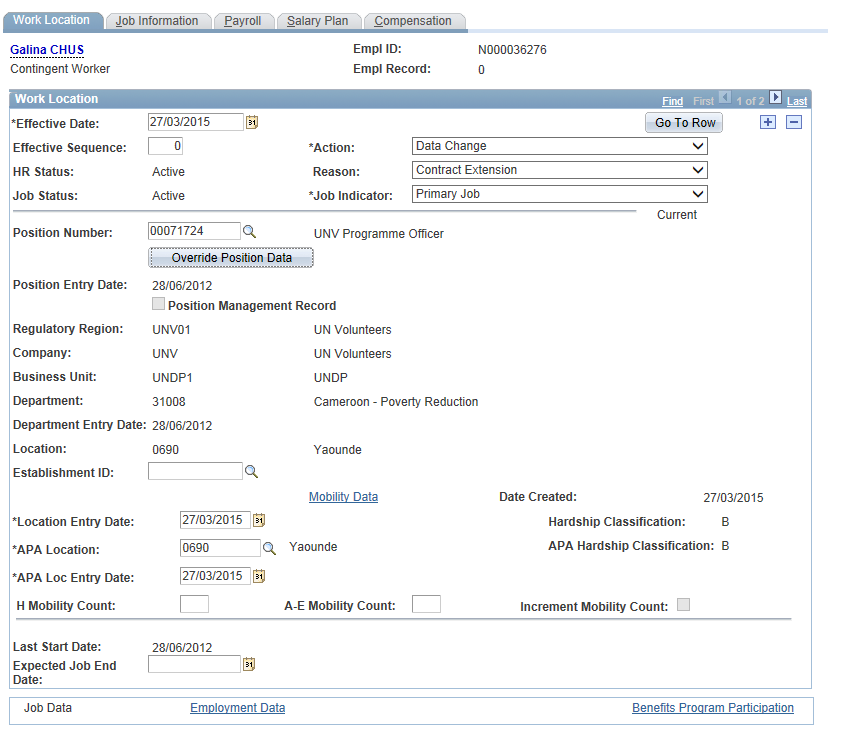Click Override Position Data button

point(231,258)
